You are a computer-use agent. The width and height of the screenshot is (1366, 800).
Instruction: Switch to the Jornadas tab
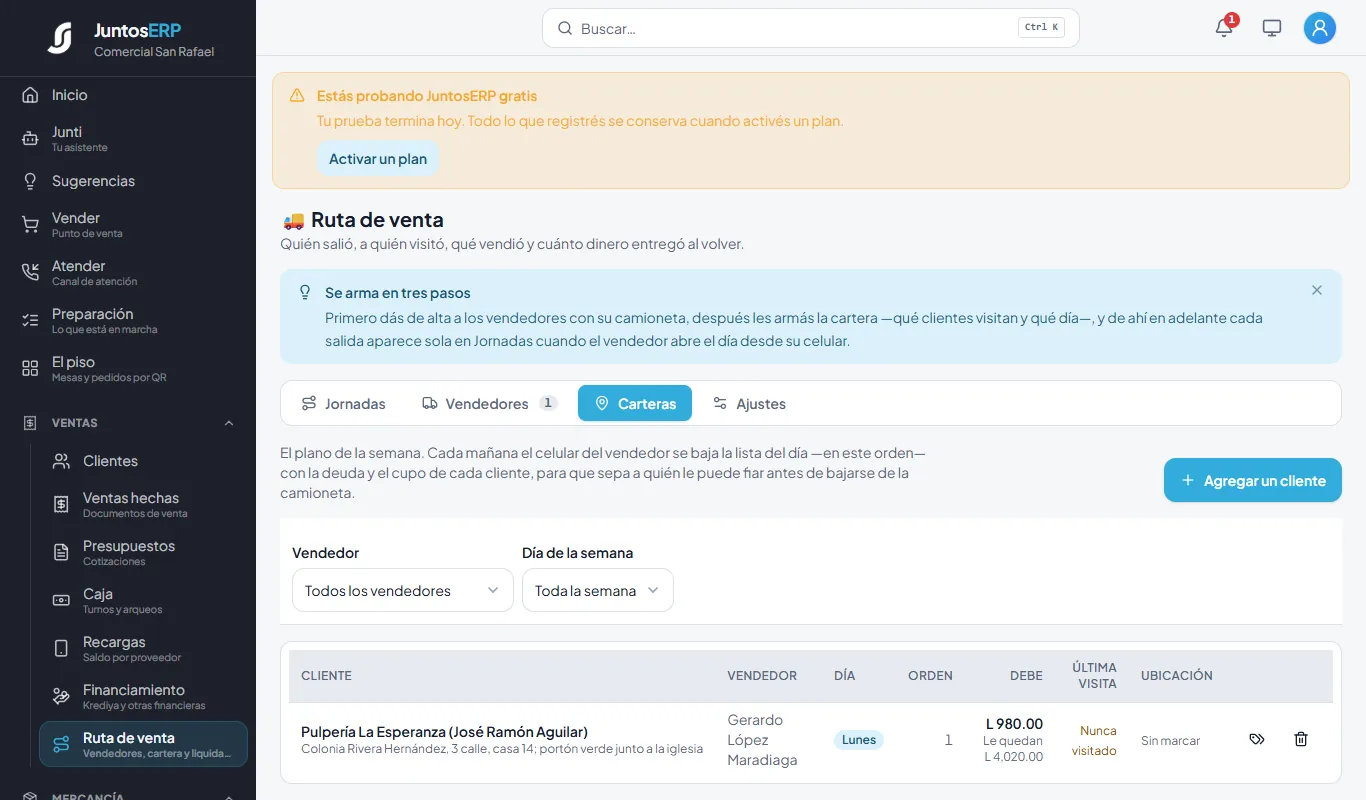344,403
